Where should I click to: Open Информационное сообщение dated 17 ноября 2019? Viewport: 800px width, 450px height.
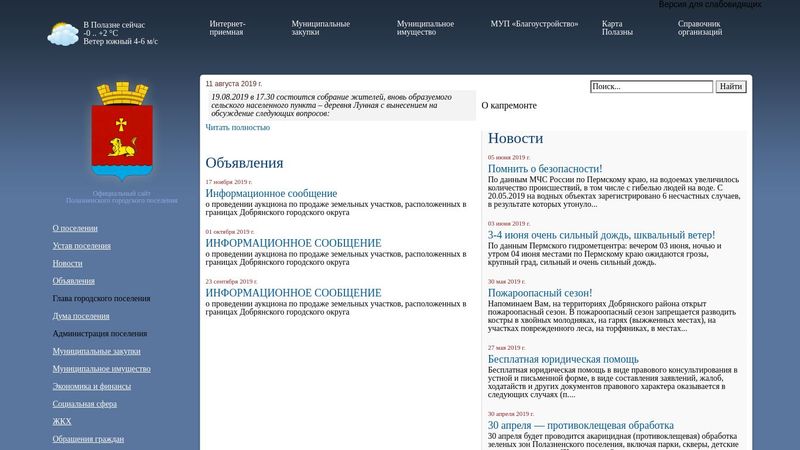(x=271, y=193)
